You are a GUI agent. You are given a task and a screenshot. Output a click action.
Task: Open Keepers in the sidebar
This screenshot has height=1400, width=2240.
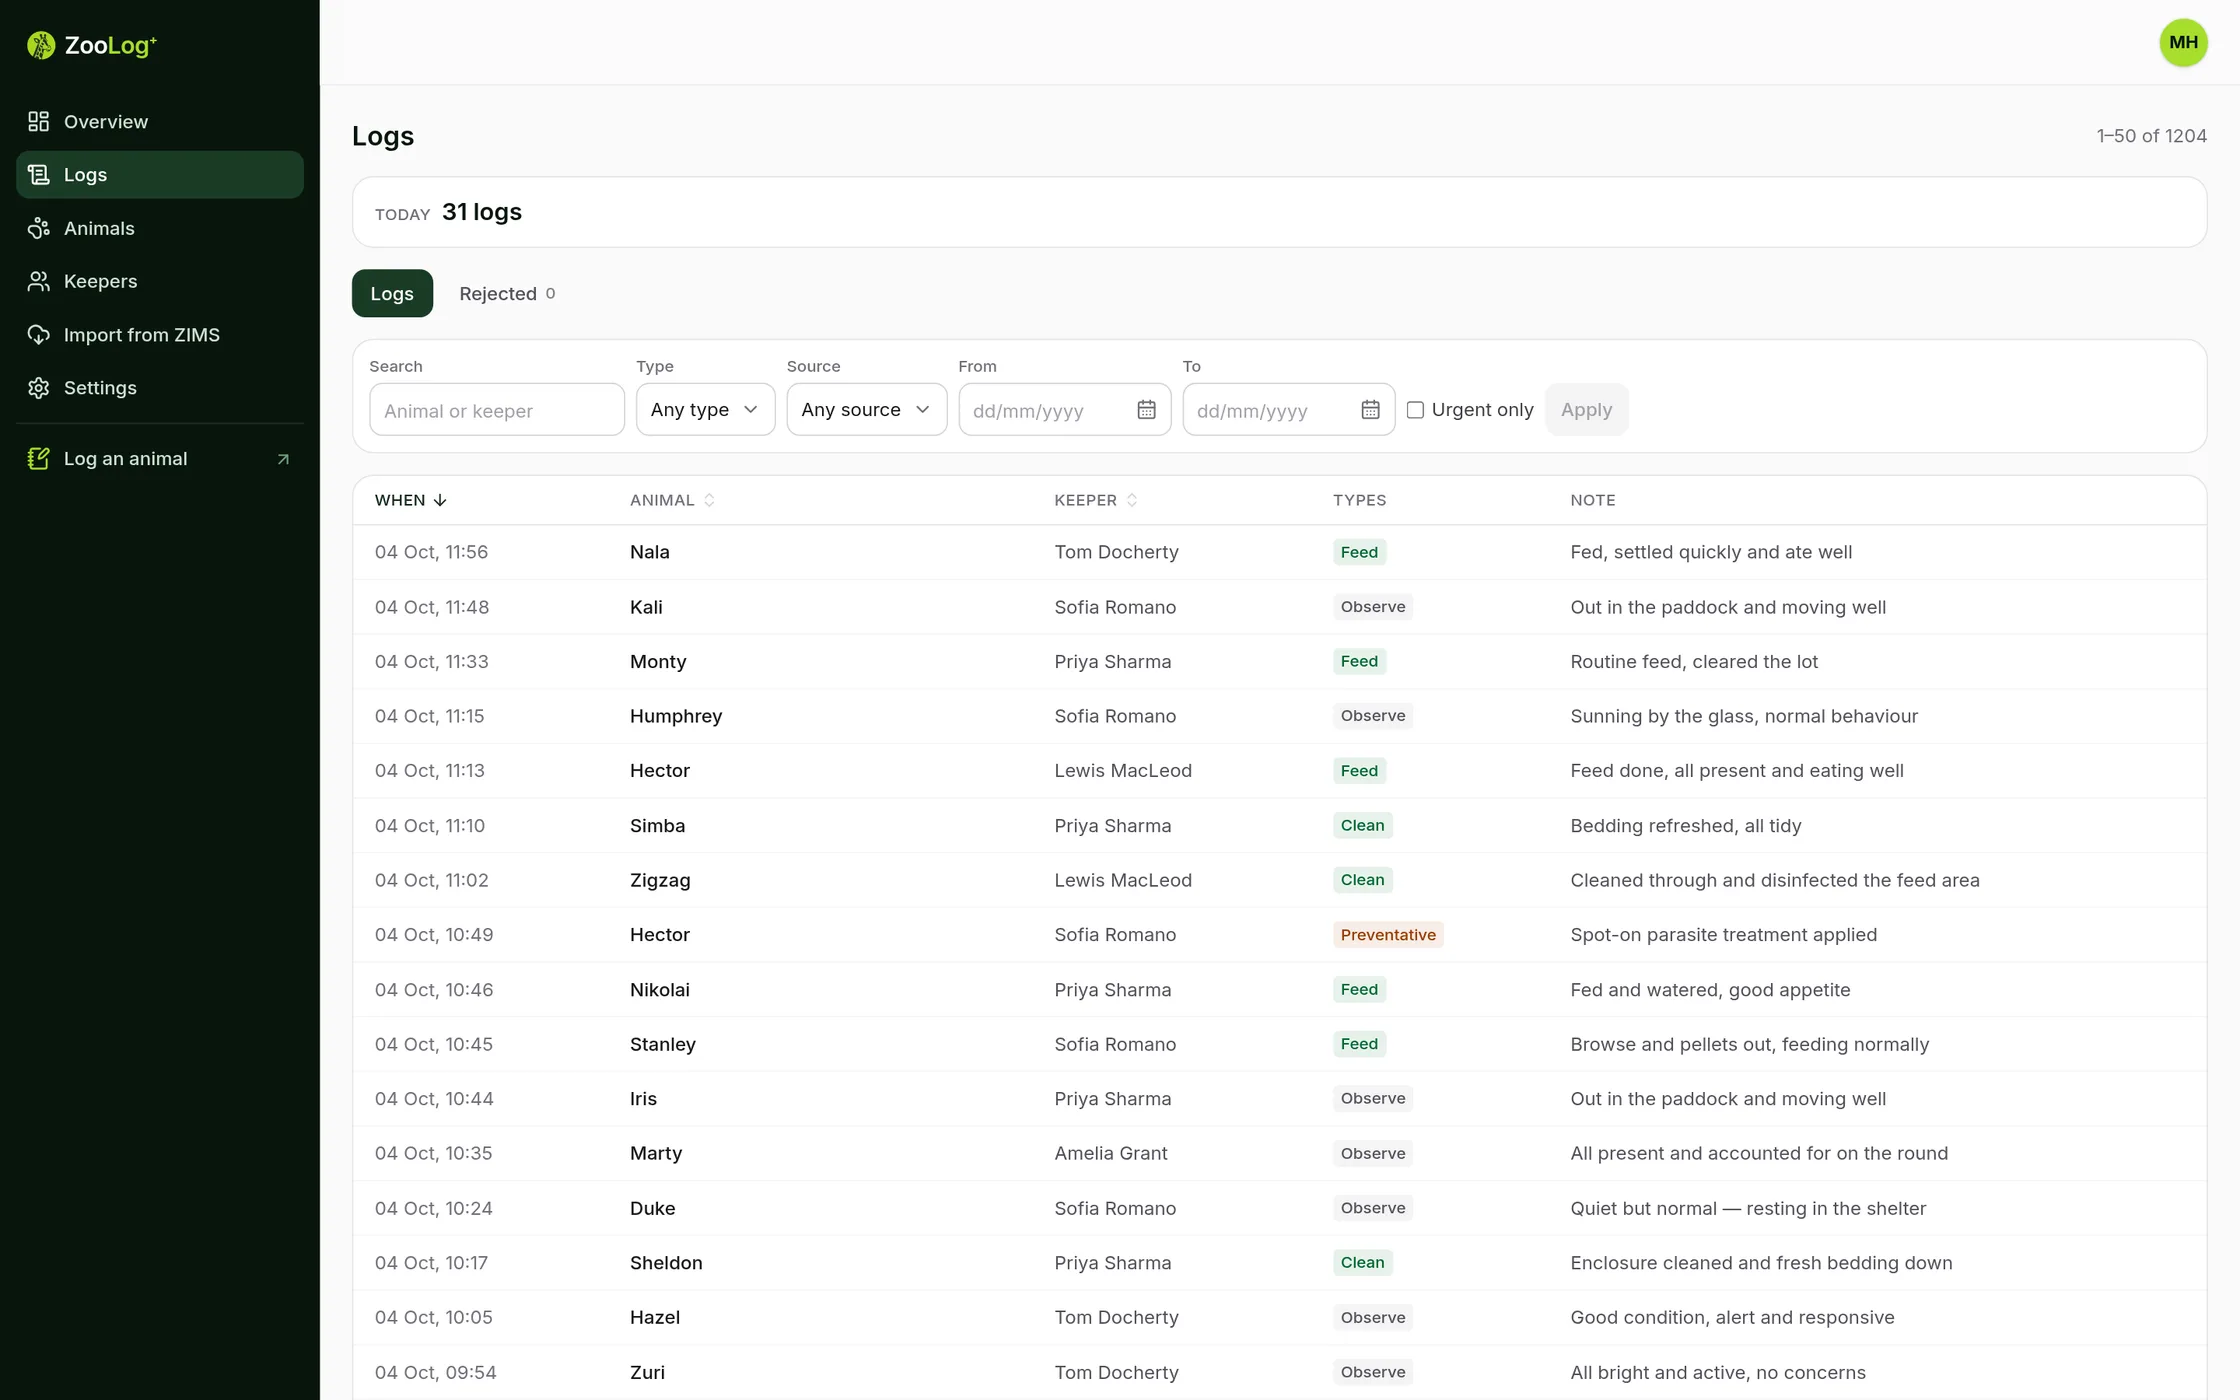tap(160, 281)
